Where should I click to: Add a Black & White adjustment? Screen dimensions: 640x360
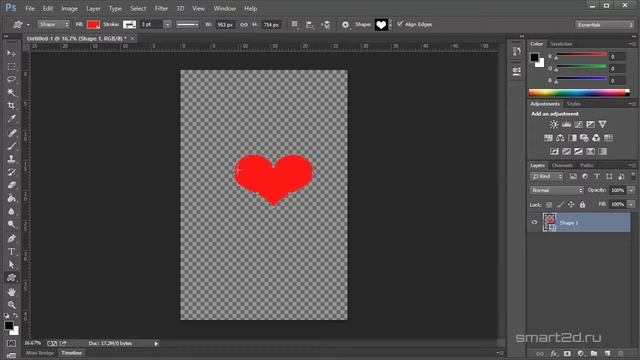572,138
